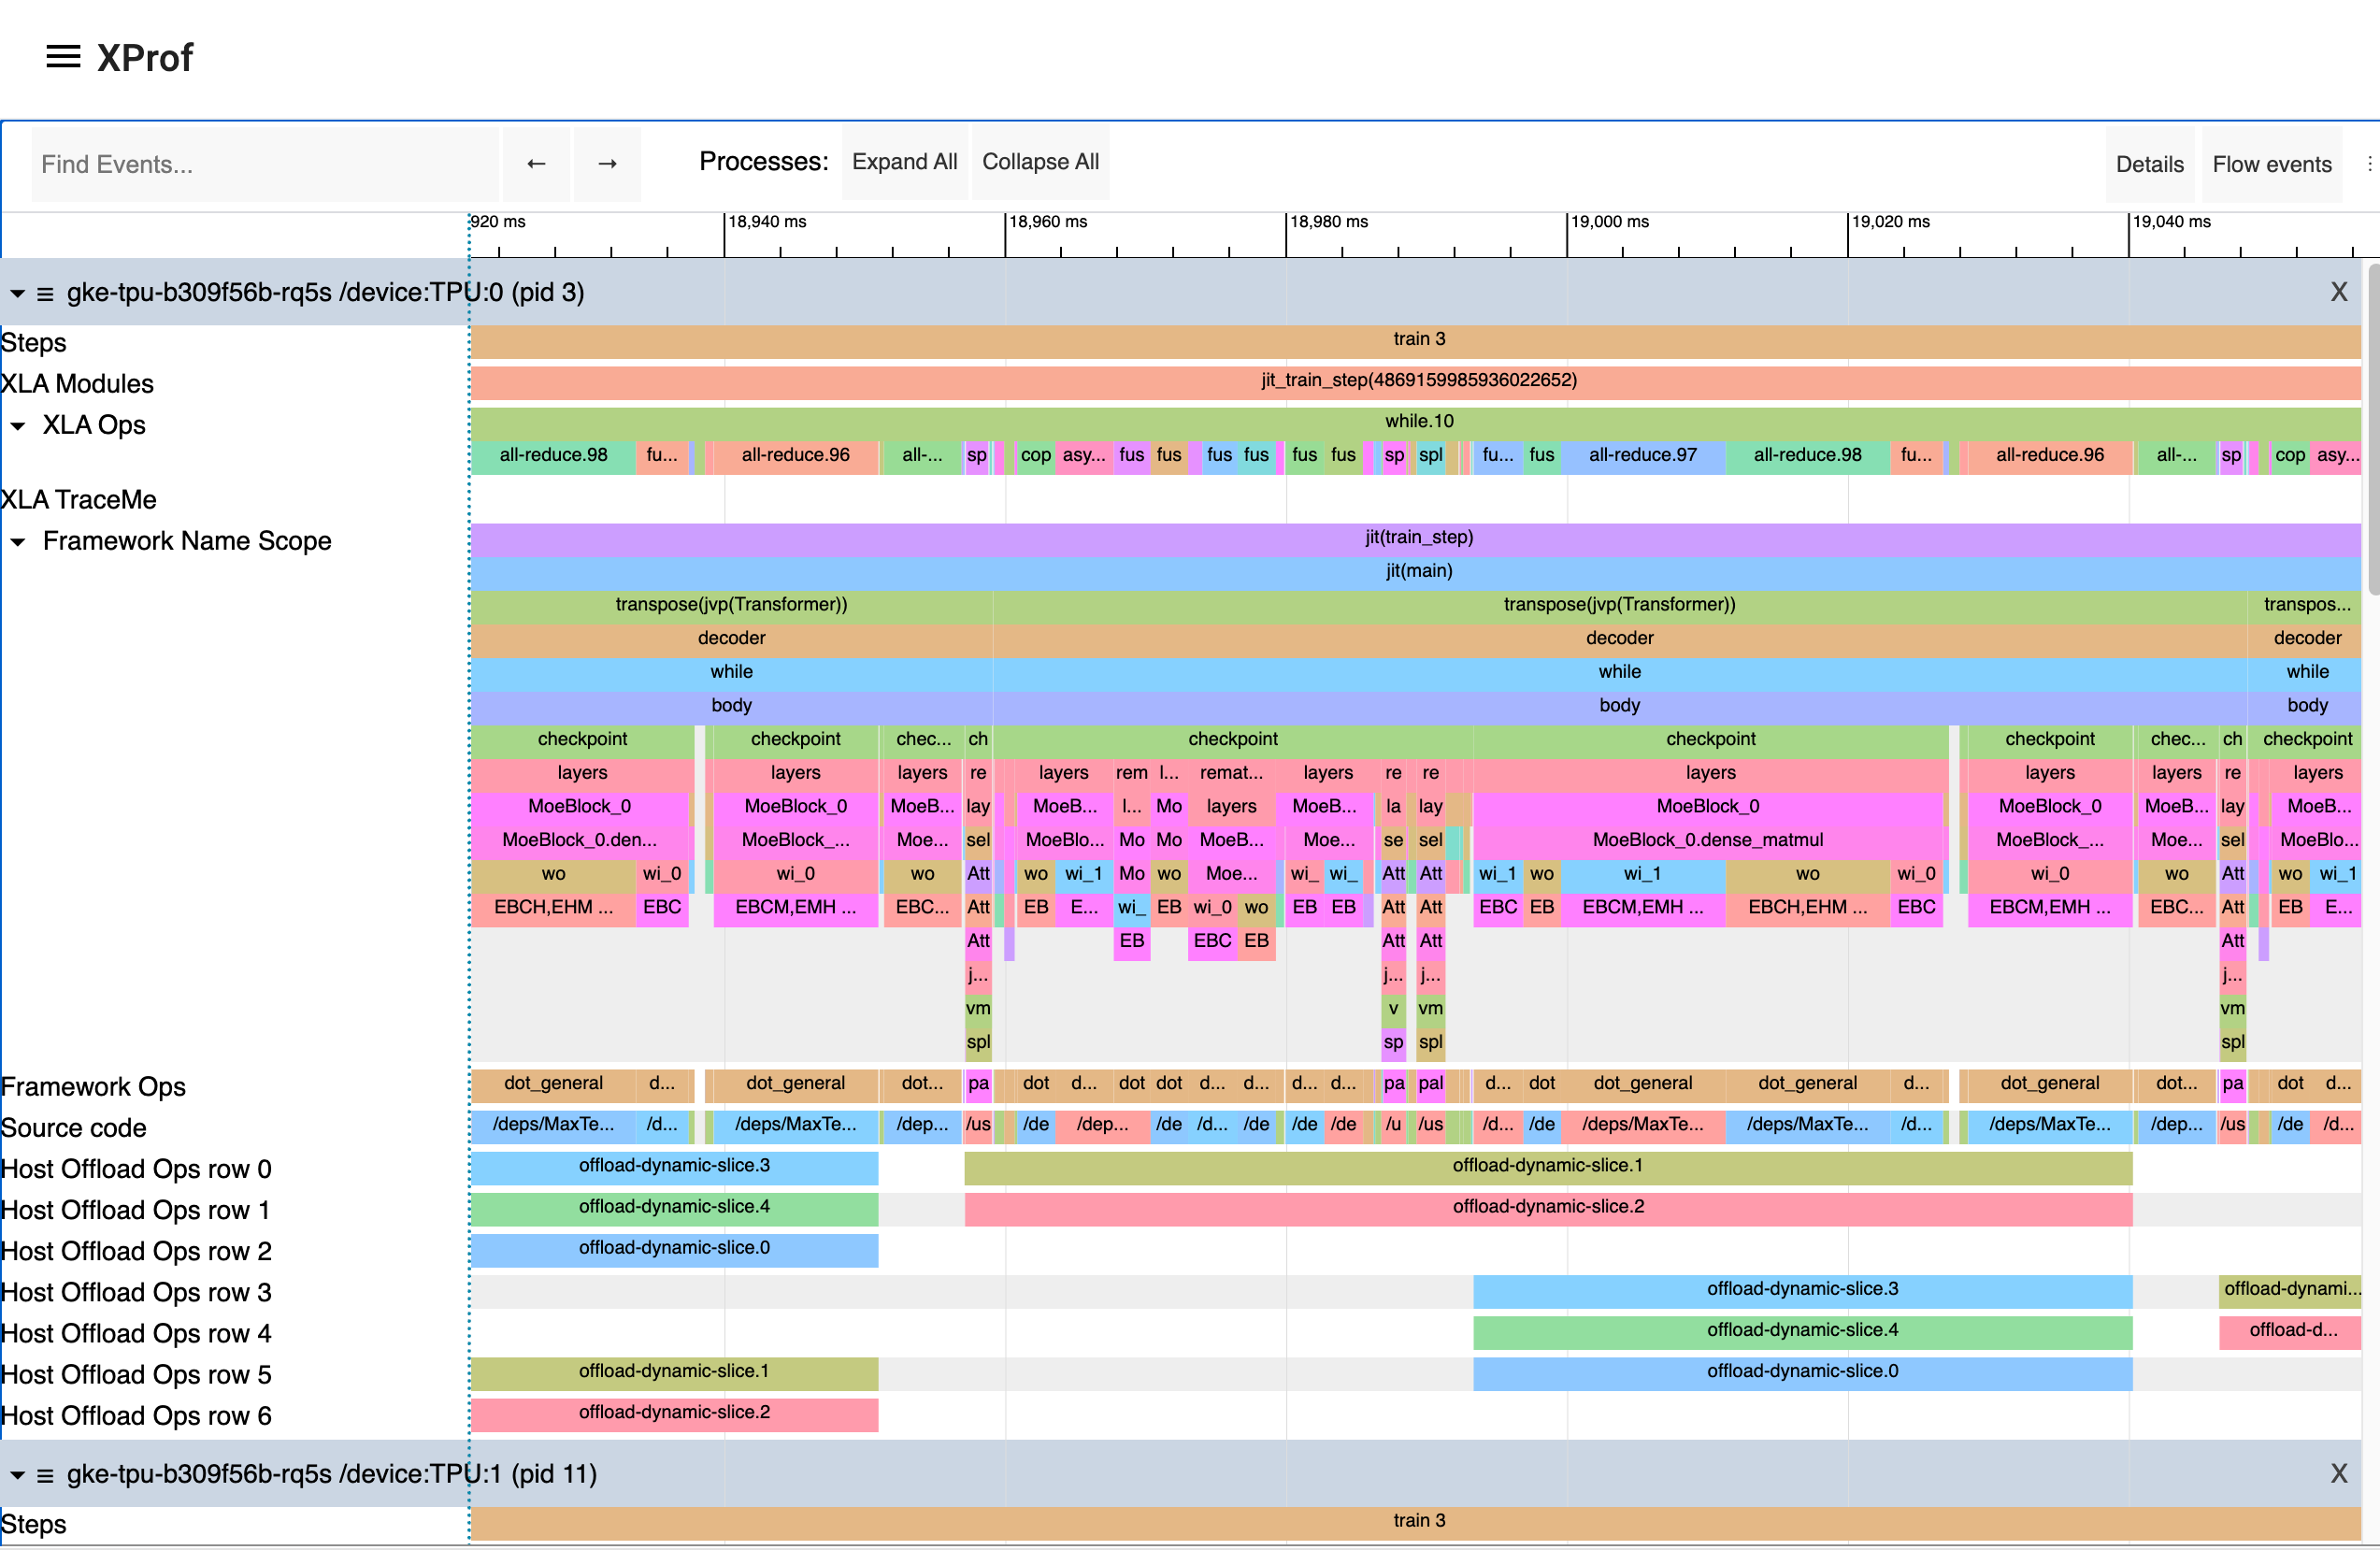This screenshot has width=2380, height=1550.
Task: Click the right arrow navigation icon
Action: (x=607, y=163)
